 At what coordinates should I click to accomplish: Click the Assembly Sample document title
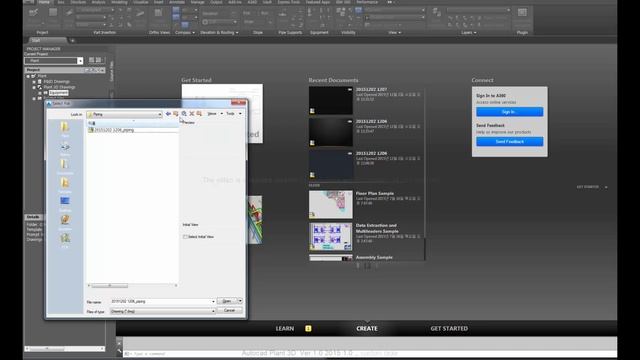[x=374, y=258]
